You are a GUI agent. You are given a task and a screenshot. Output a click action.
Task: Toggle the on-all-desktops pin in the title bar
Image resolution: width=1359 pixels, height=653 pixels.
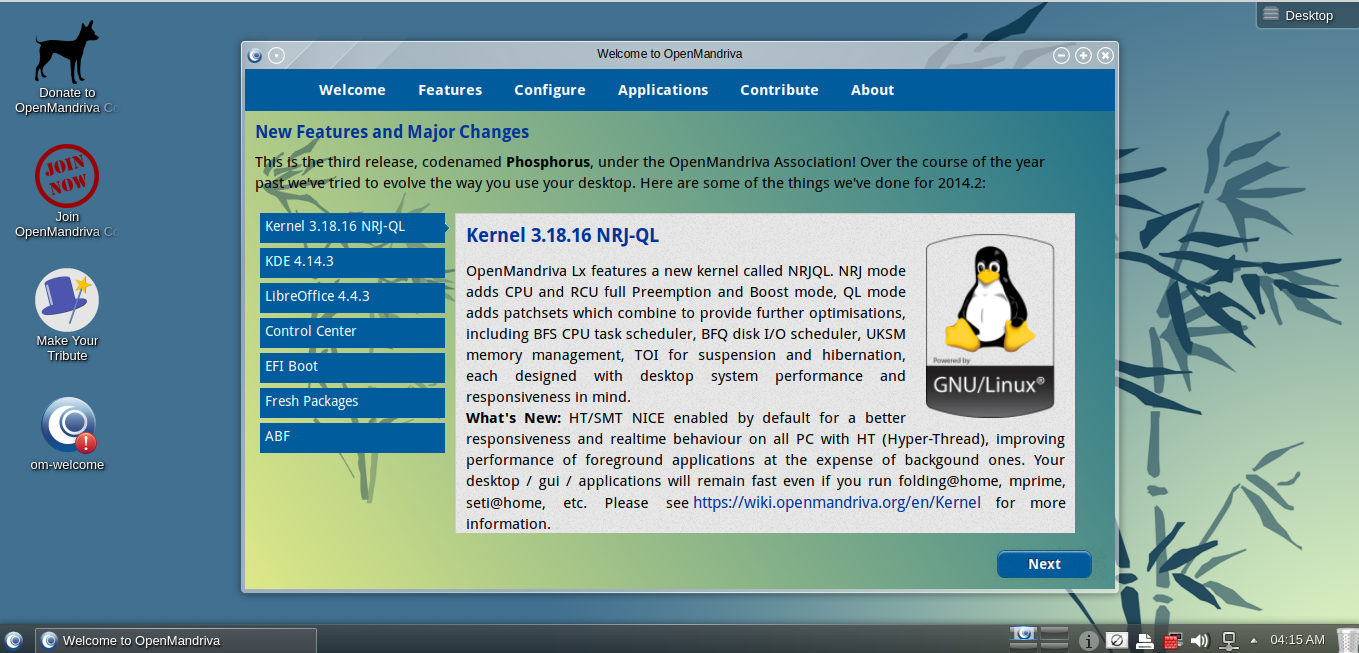tap(277, 55)
